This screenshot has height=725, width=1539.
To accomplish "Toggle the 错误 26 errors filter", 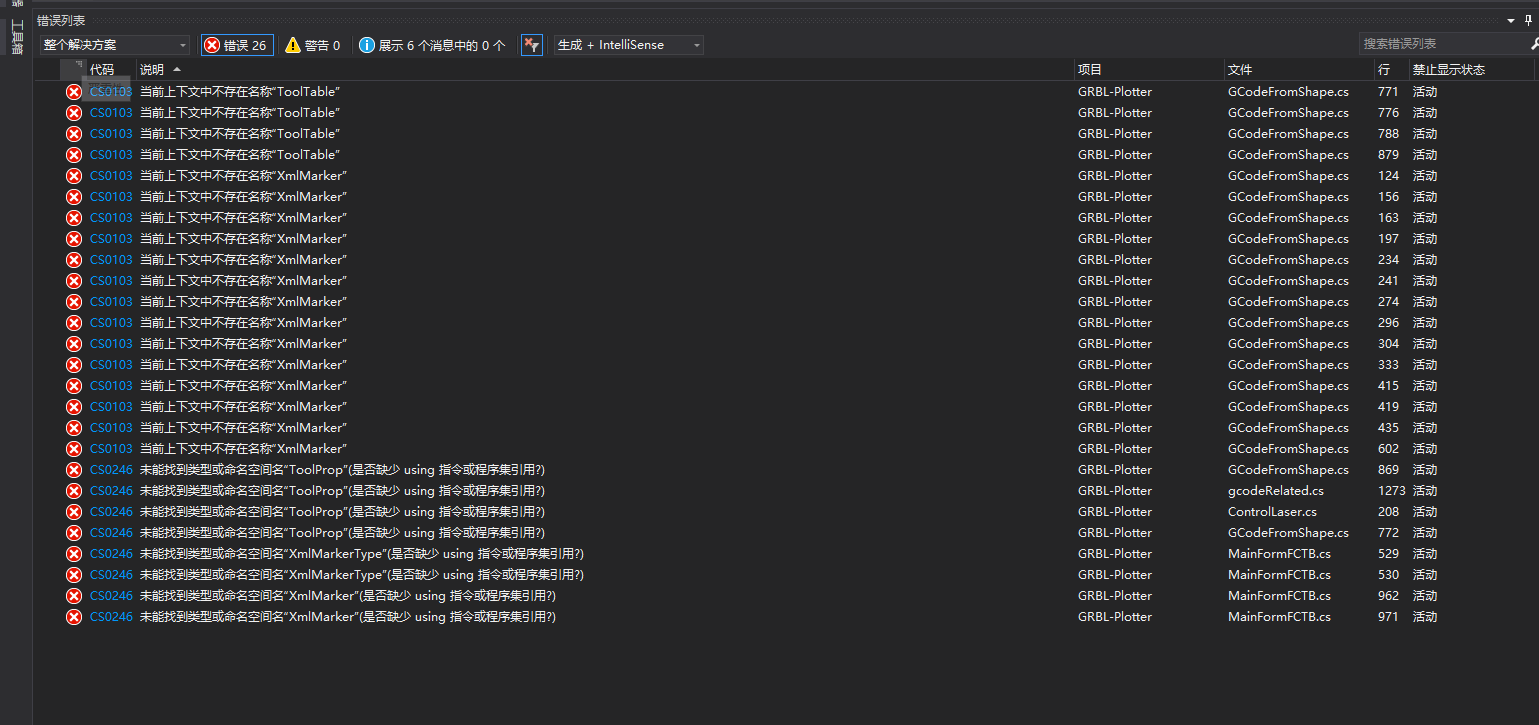I will click(x=236, y=45).
